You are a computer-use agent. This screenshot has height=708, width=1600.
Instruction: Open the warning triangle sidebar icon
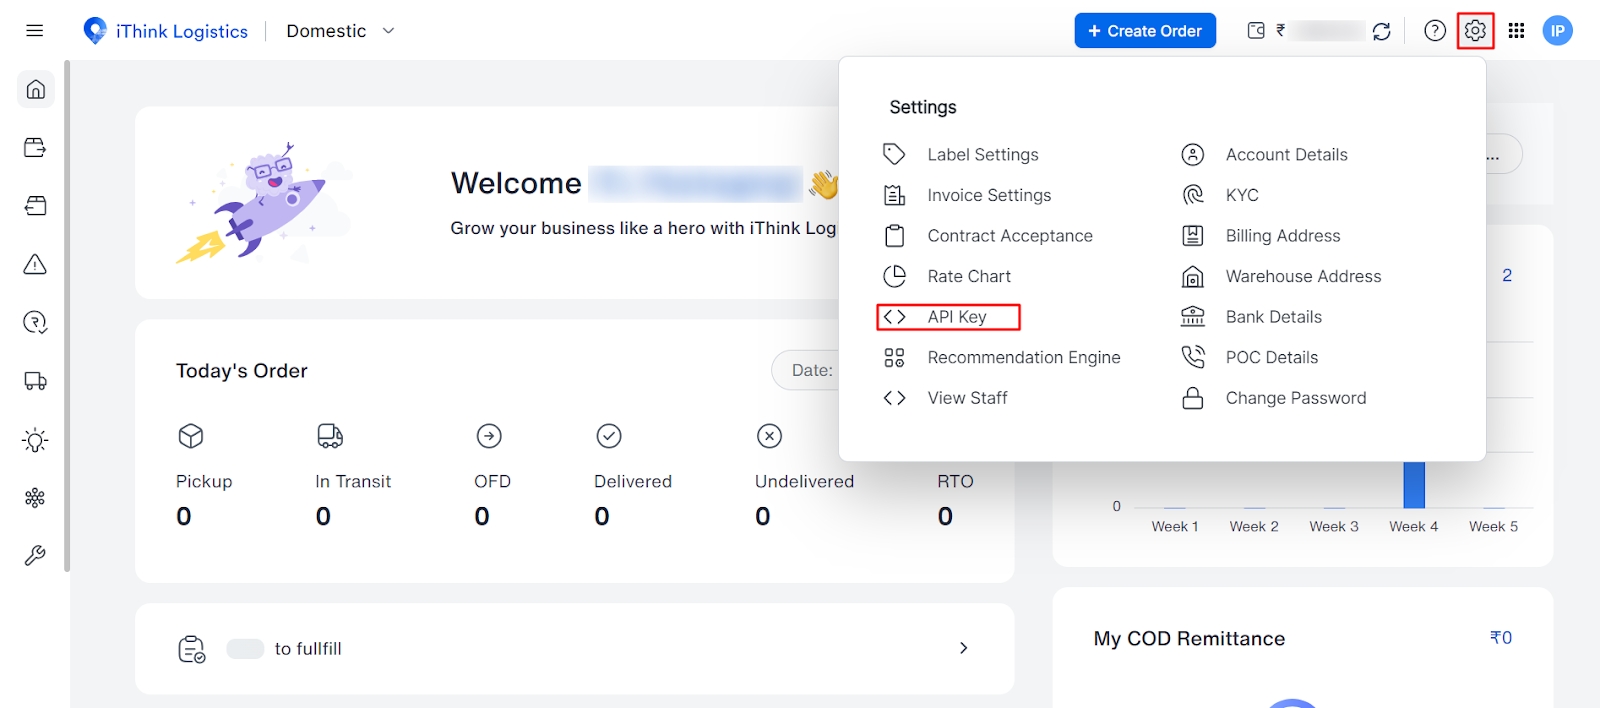pyautogui.click(x=35, y=265)
